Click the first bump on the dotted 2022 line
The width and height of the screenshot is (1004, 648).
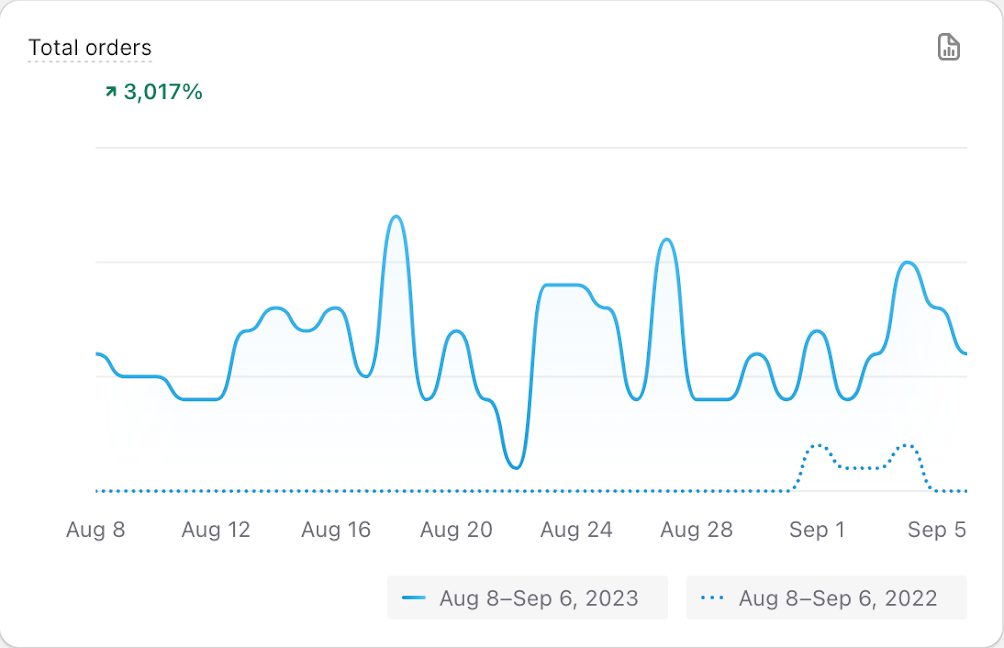817,446
